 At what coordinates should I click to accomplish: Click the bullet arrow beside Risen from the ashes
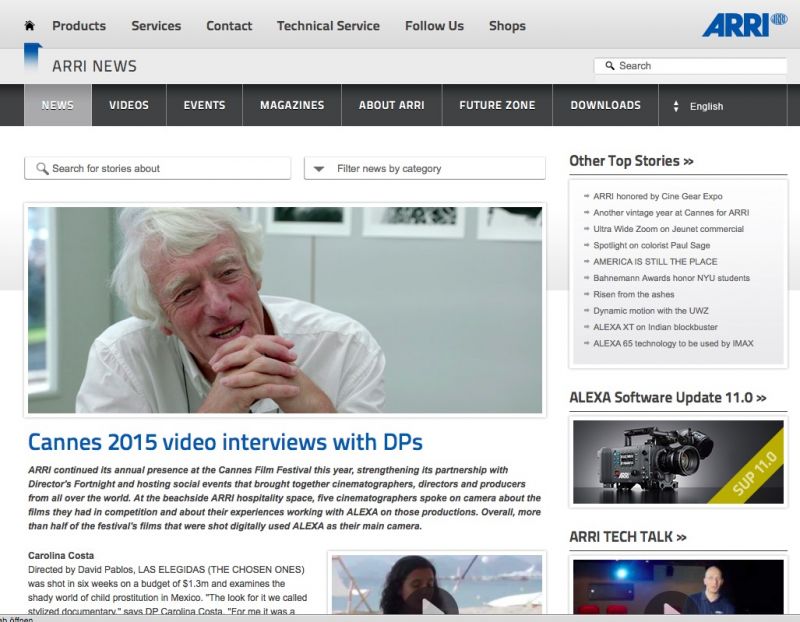click(586, 294)
